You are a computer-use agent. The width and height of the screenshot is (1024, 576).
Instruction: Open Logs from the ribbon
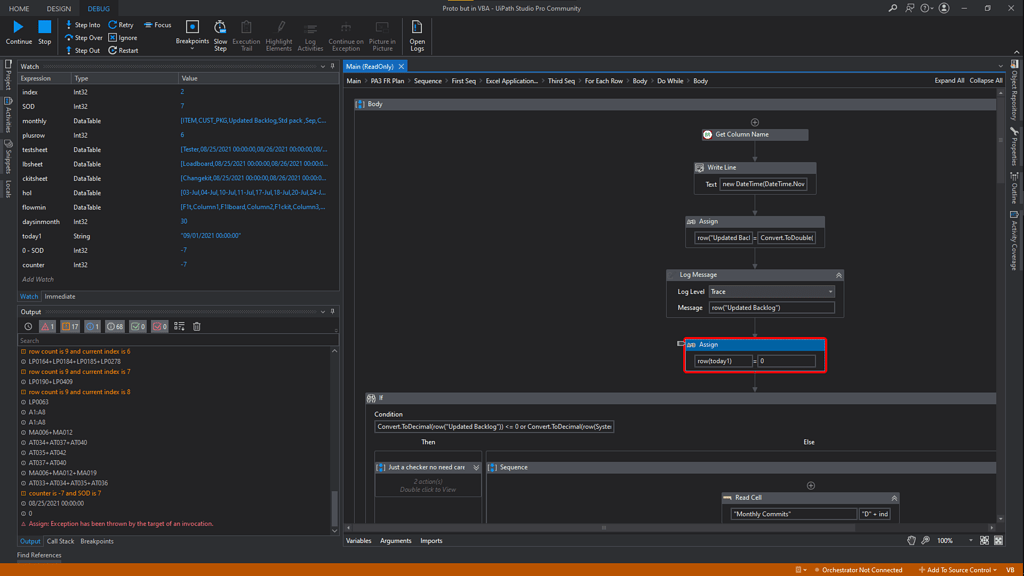pyautogui.click(x=416, y=36)
